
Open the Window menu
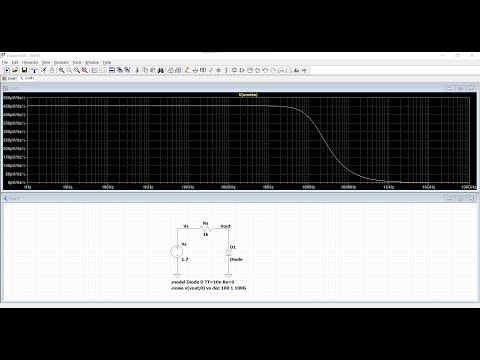(x=92, y=62)
